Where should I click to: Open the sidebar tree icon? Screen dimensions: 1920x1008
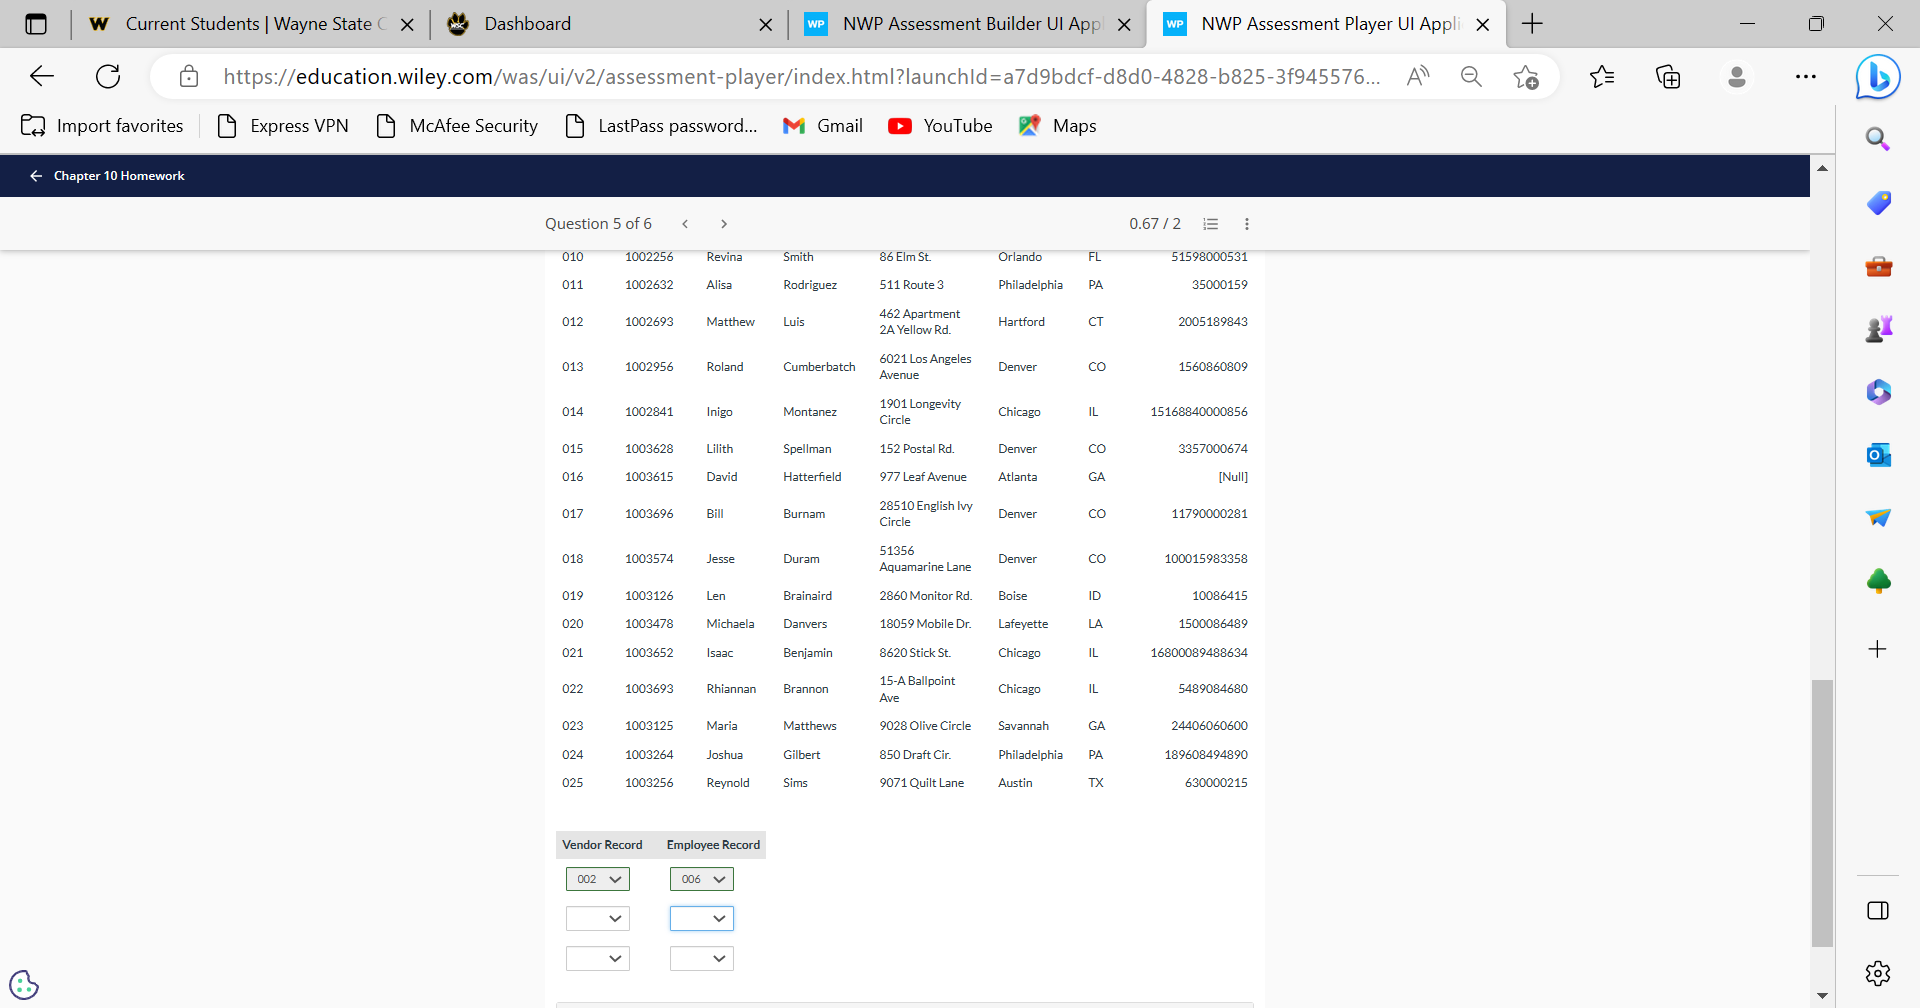[x=1878, y=581]
